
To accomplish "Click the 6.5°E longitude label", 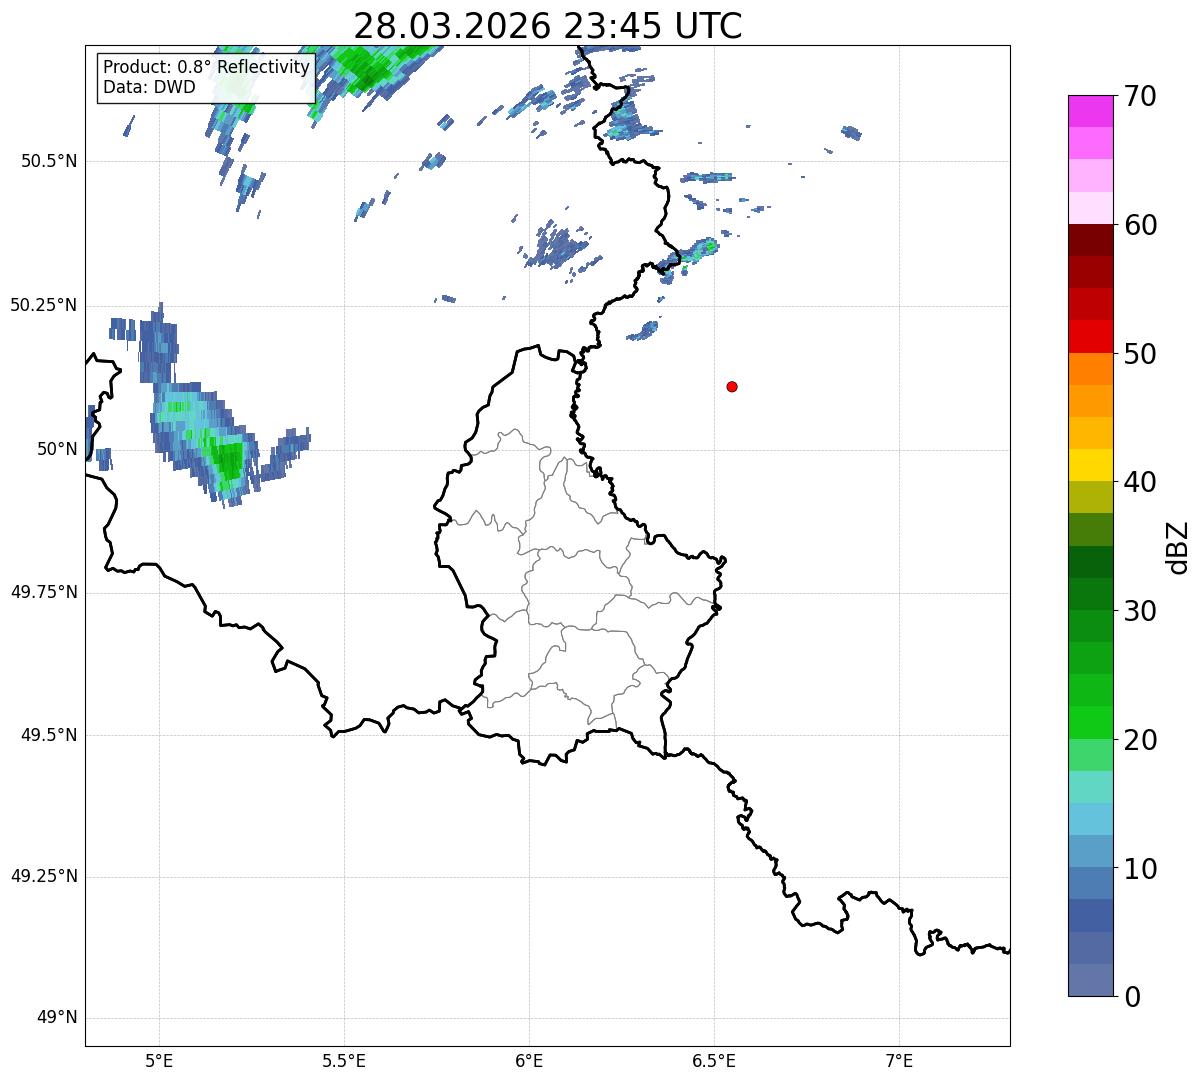I will pyautogui.click(x=714, y=1060).
